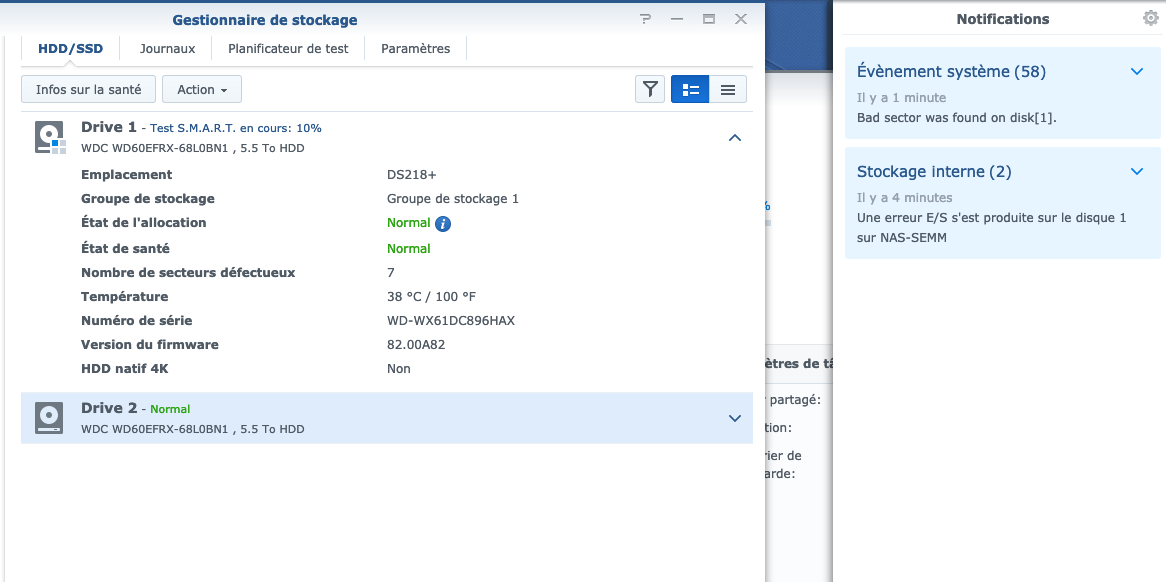
Task: Expand the Drive 2 details
Action: [x=735, y=418]
